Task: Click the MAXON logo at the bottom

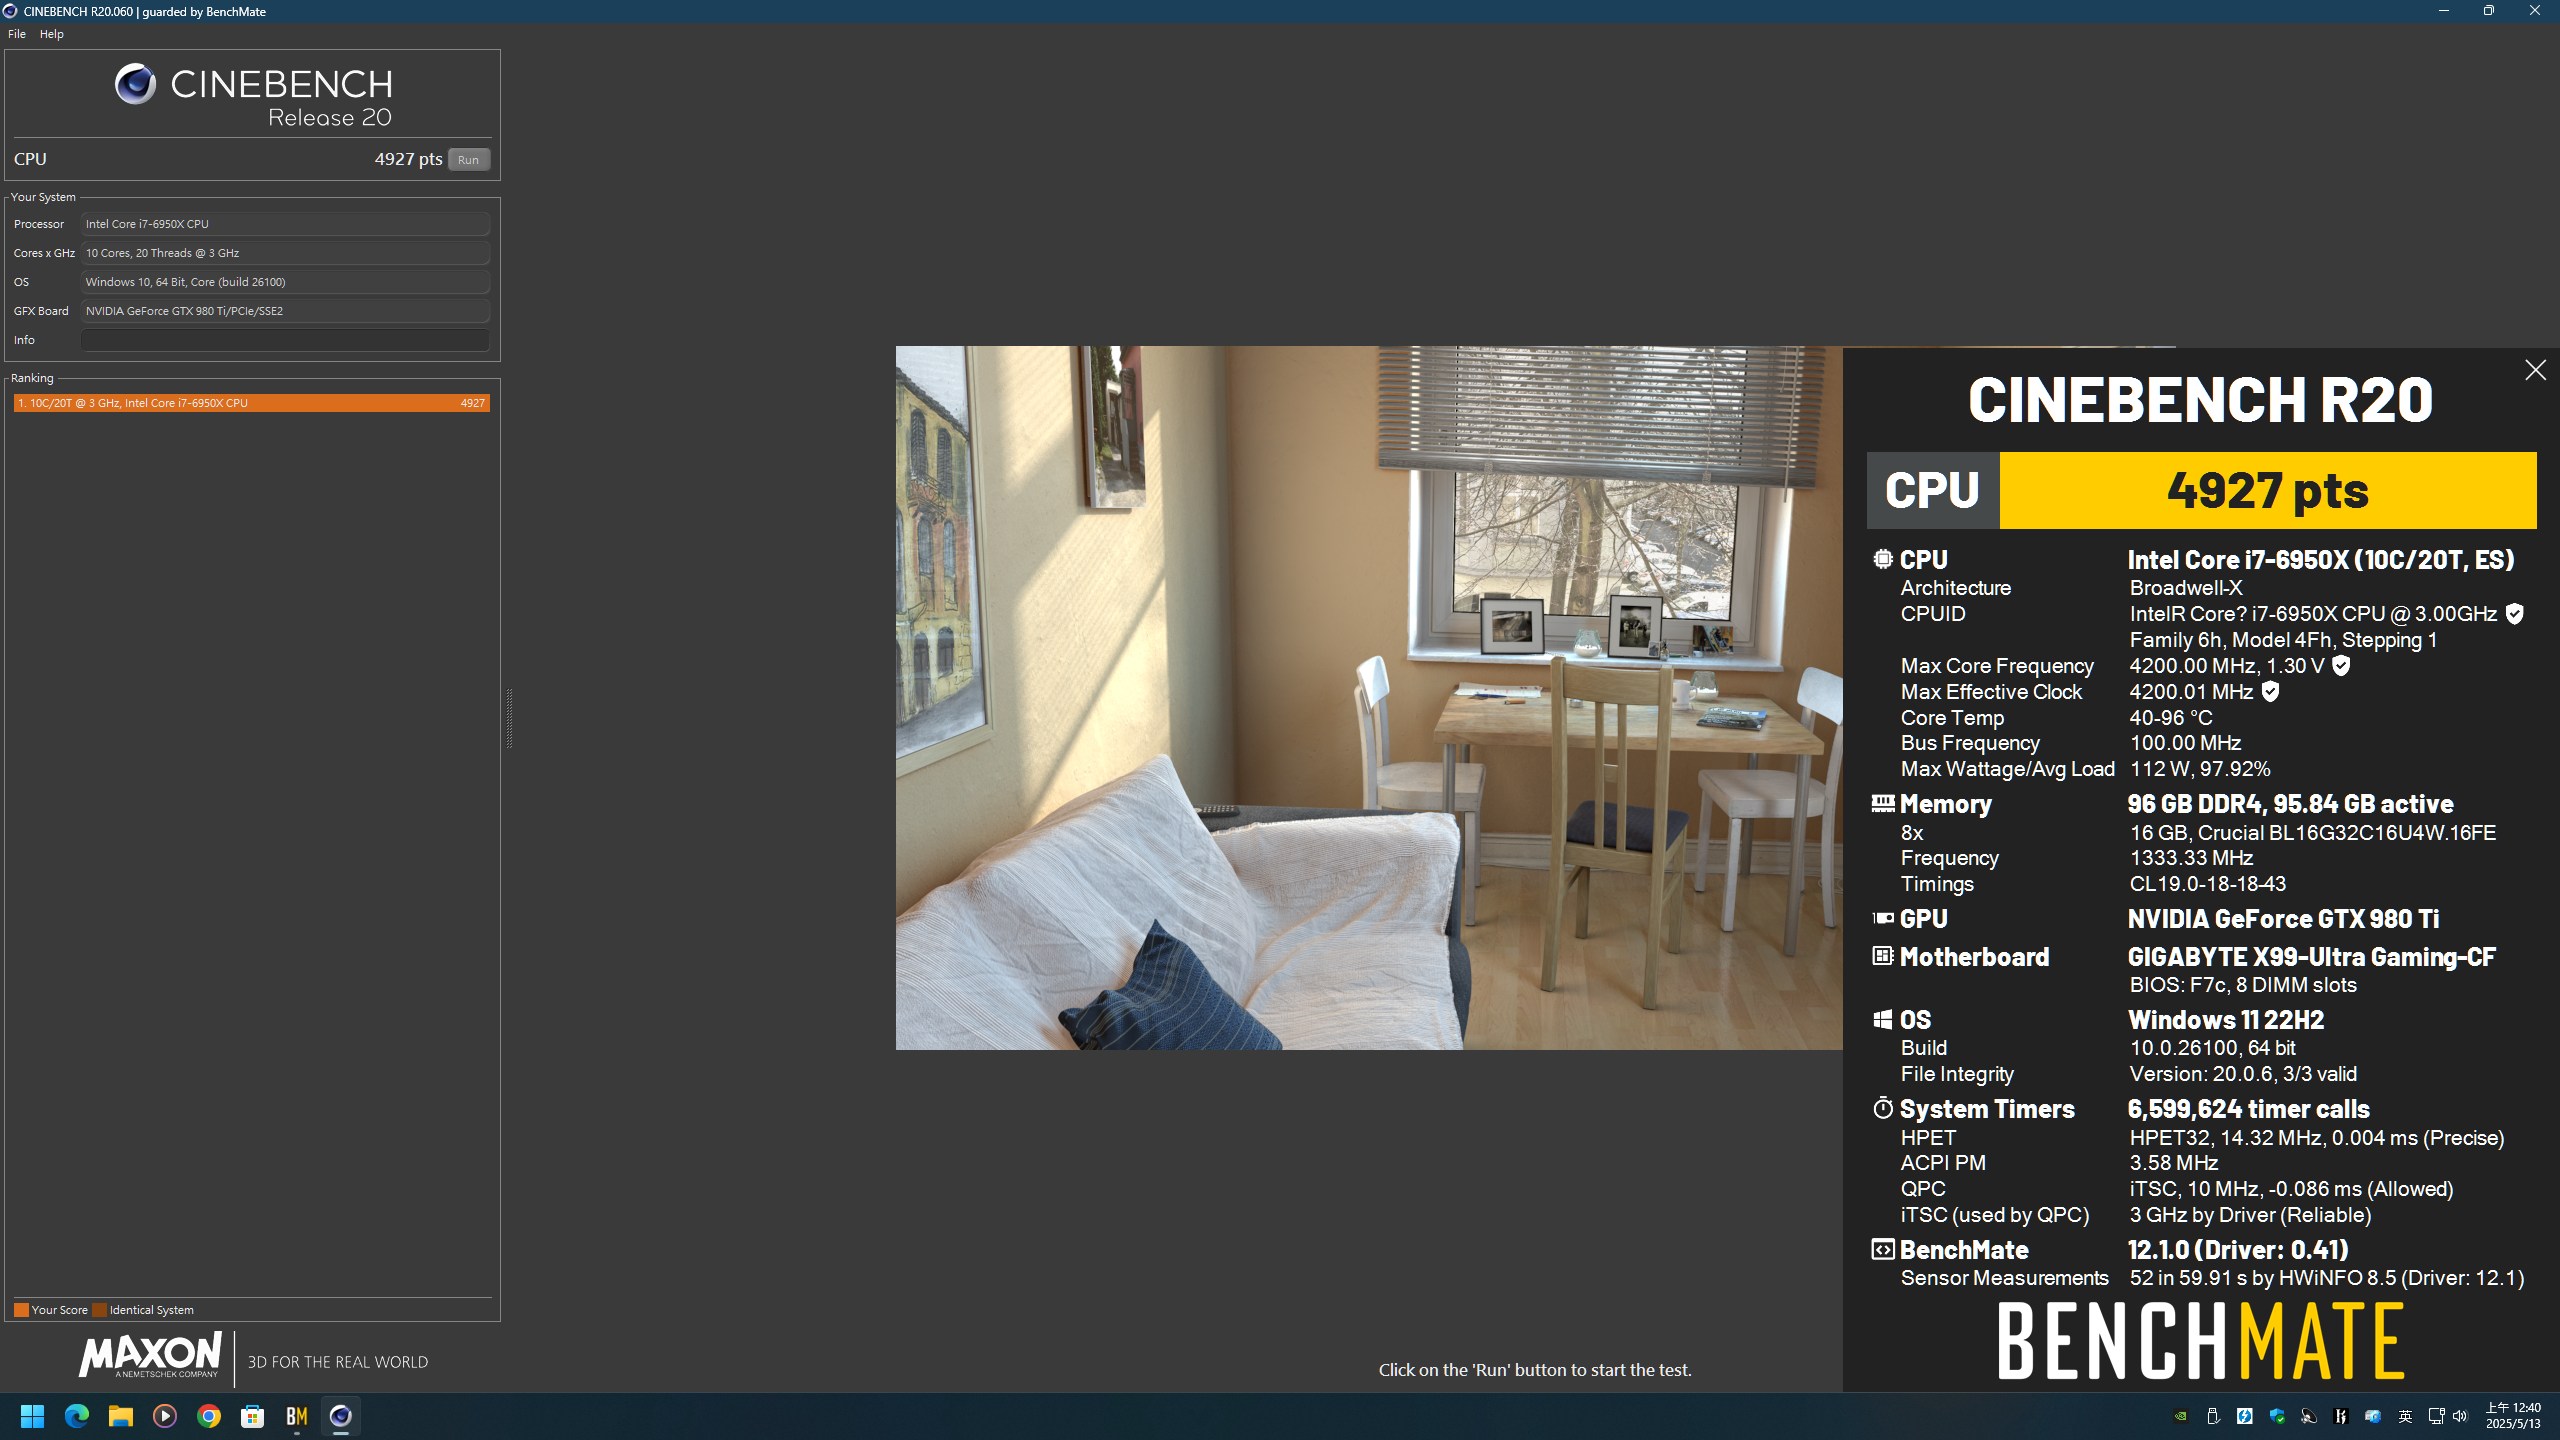Action: 150,1355
